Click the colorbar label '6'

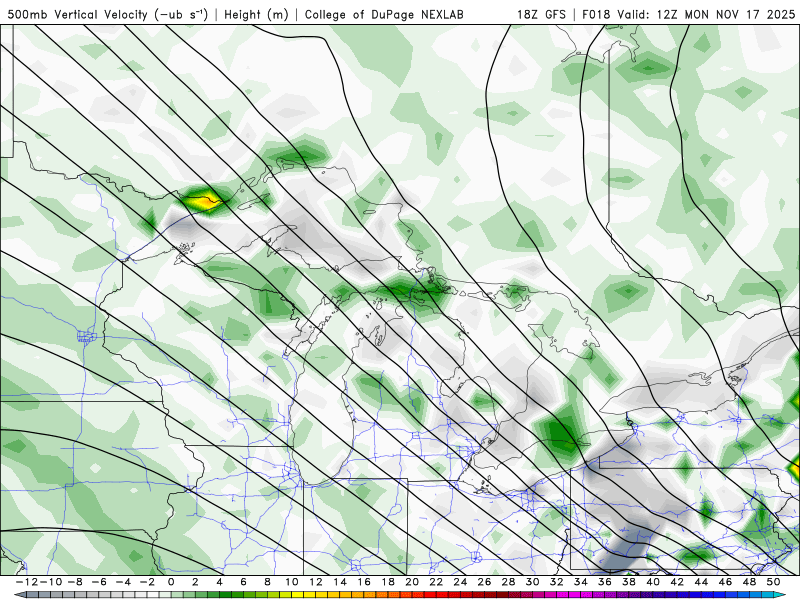click(243, 582)
